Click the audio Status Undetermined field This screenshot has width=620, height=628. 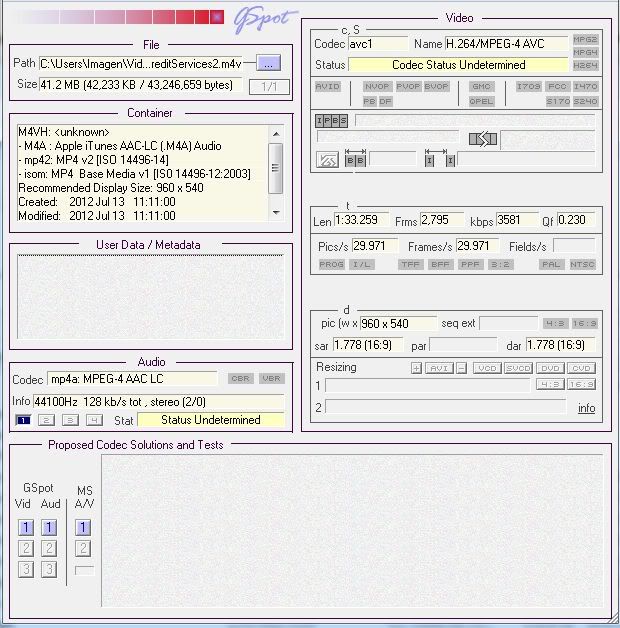(x=211, y=420)
